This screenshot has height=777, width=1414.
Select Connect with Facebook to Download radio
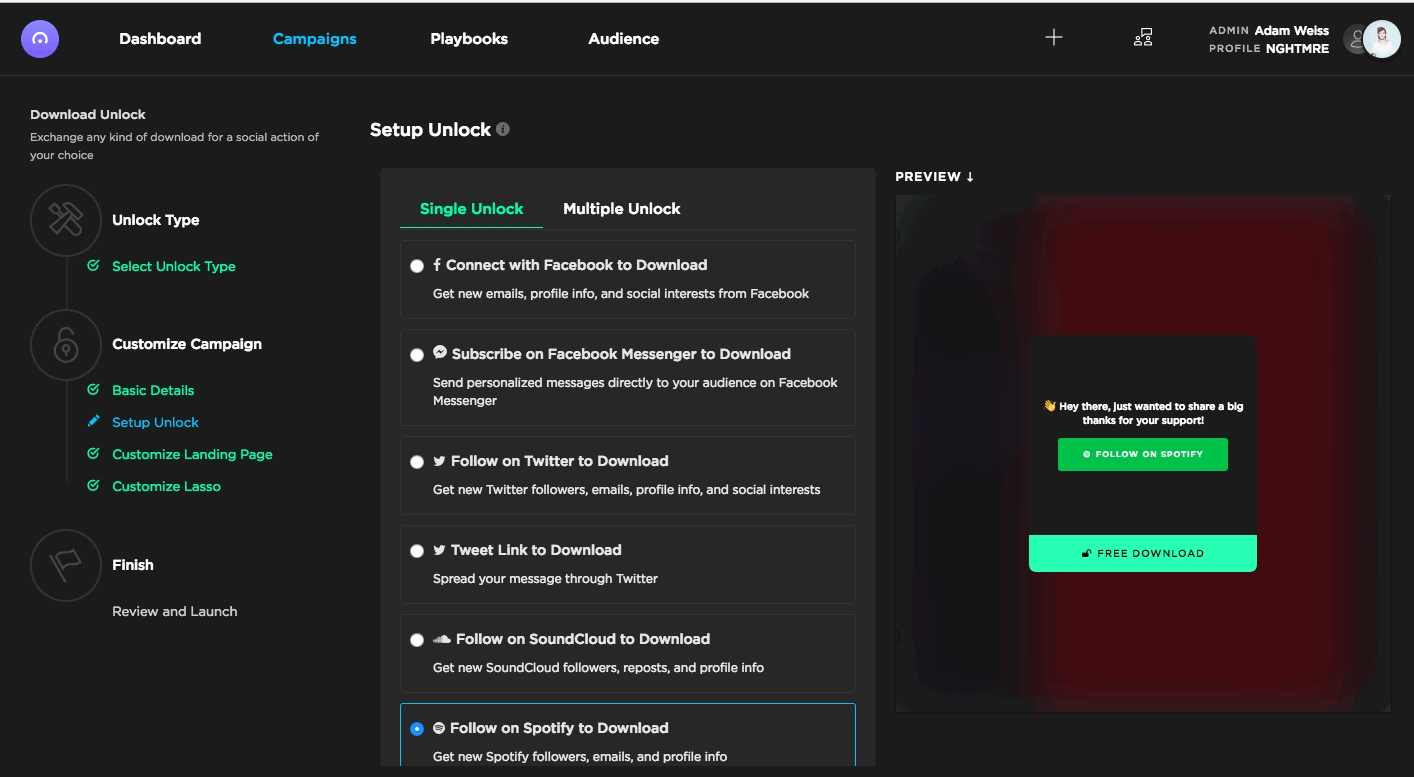pyautogui.click(x=417, y=266)
